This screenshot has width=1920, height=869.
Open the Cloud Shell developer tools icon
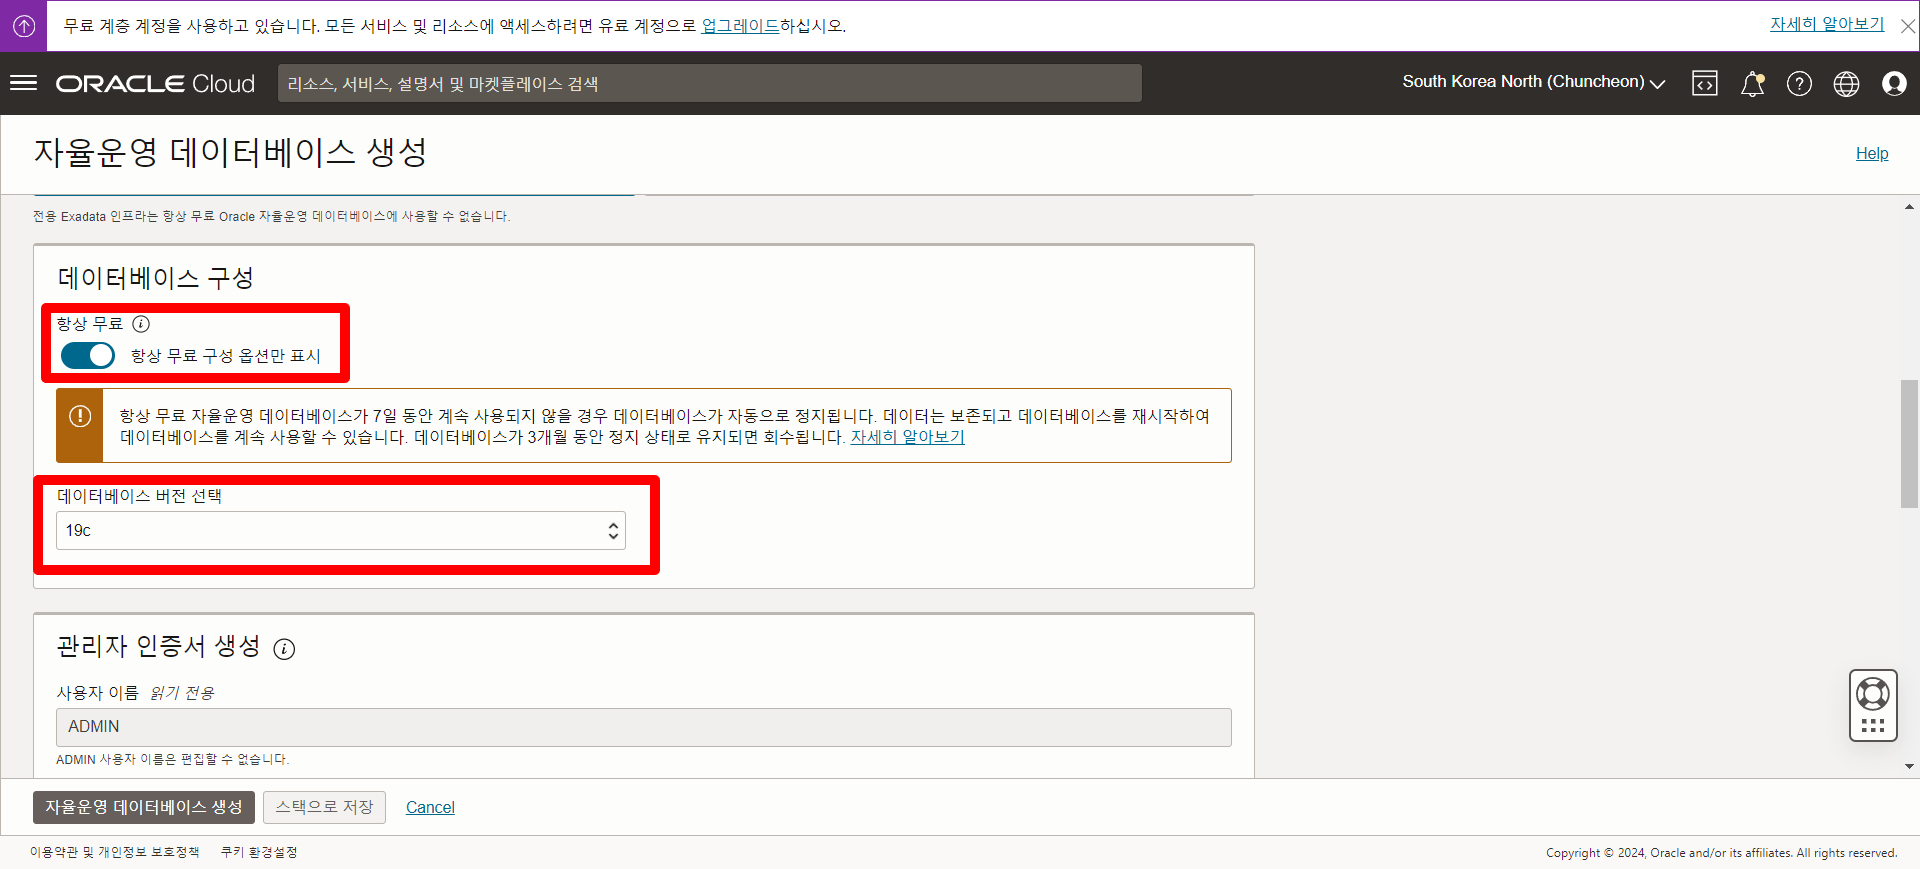(x=1705, y=84)
